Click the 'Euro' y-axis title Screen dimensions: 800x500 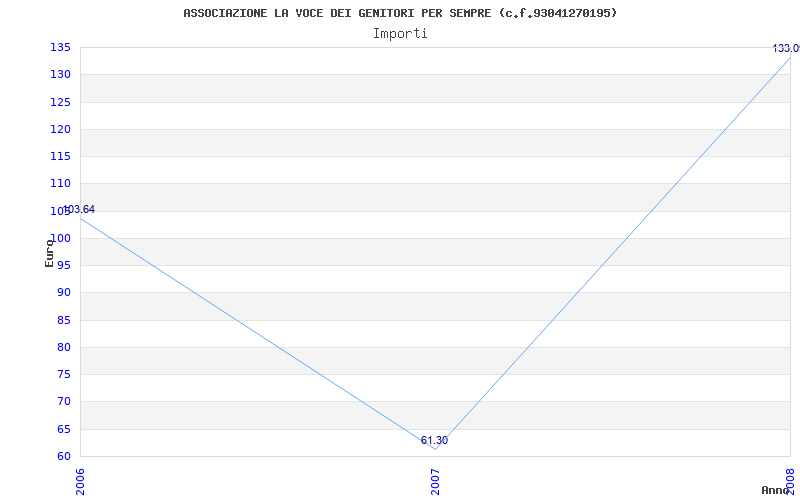tap(49, 253)
